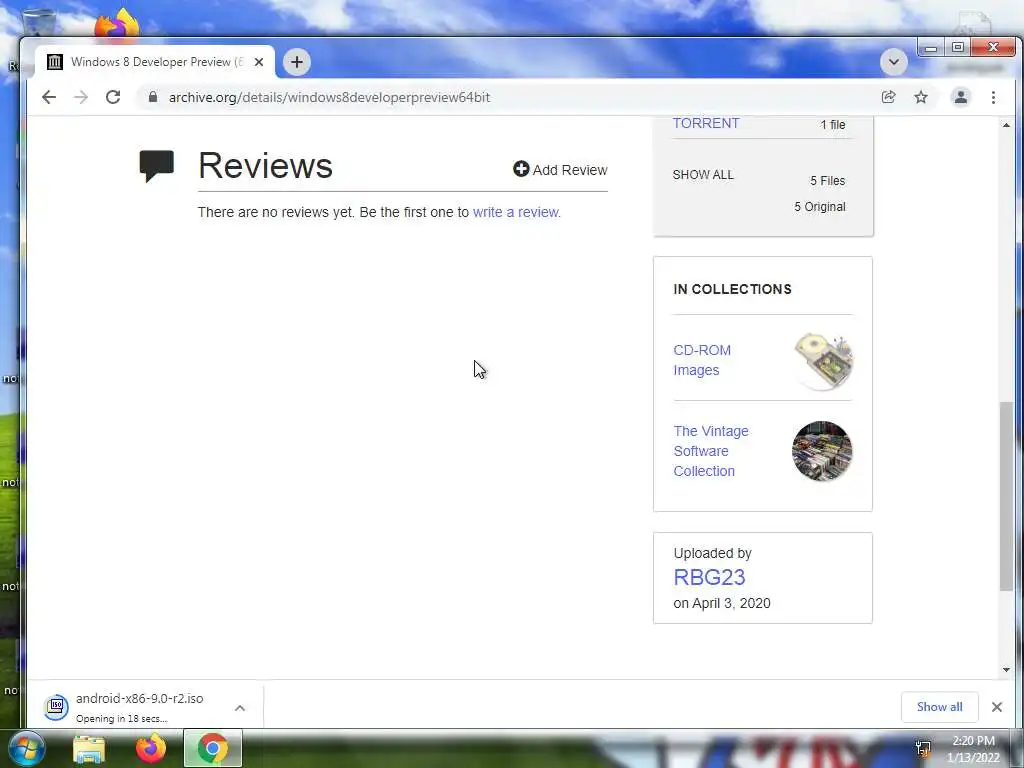This screenshot has width=1024, height=768.
Task: Open the Chrome profile avatar menu
Action: (961, 97)
